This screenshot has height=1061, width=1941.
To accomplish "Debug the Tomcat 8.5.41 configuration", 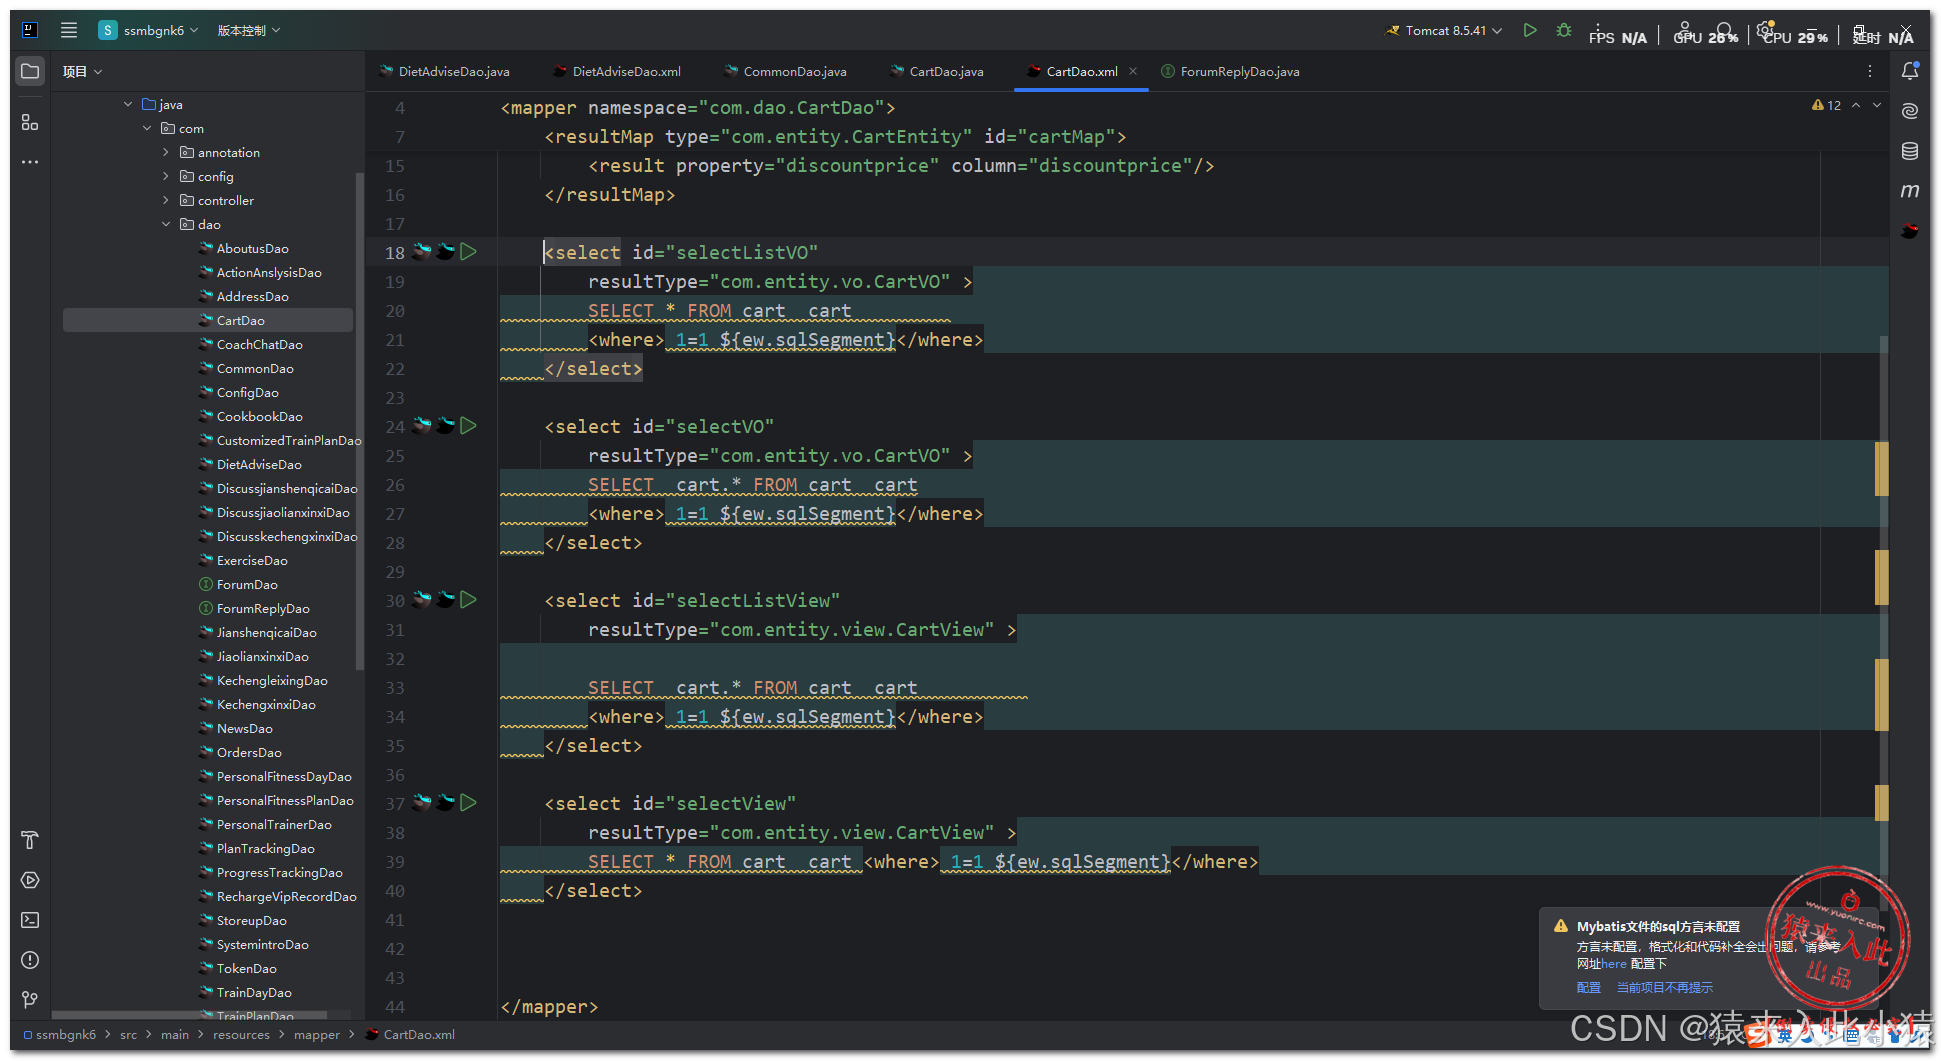I will (1564, 30).
